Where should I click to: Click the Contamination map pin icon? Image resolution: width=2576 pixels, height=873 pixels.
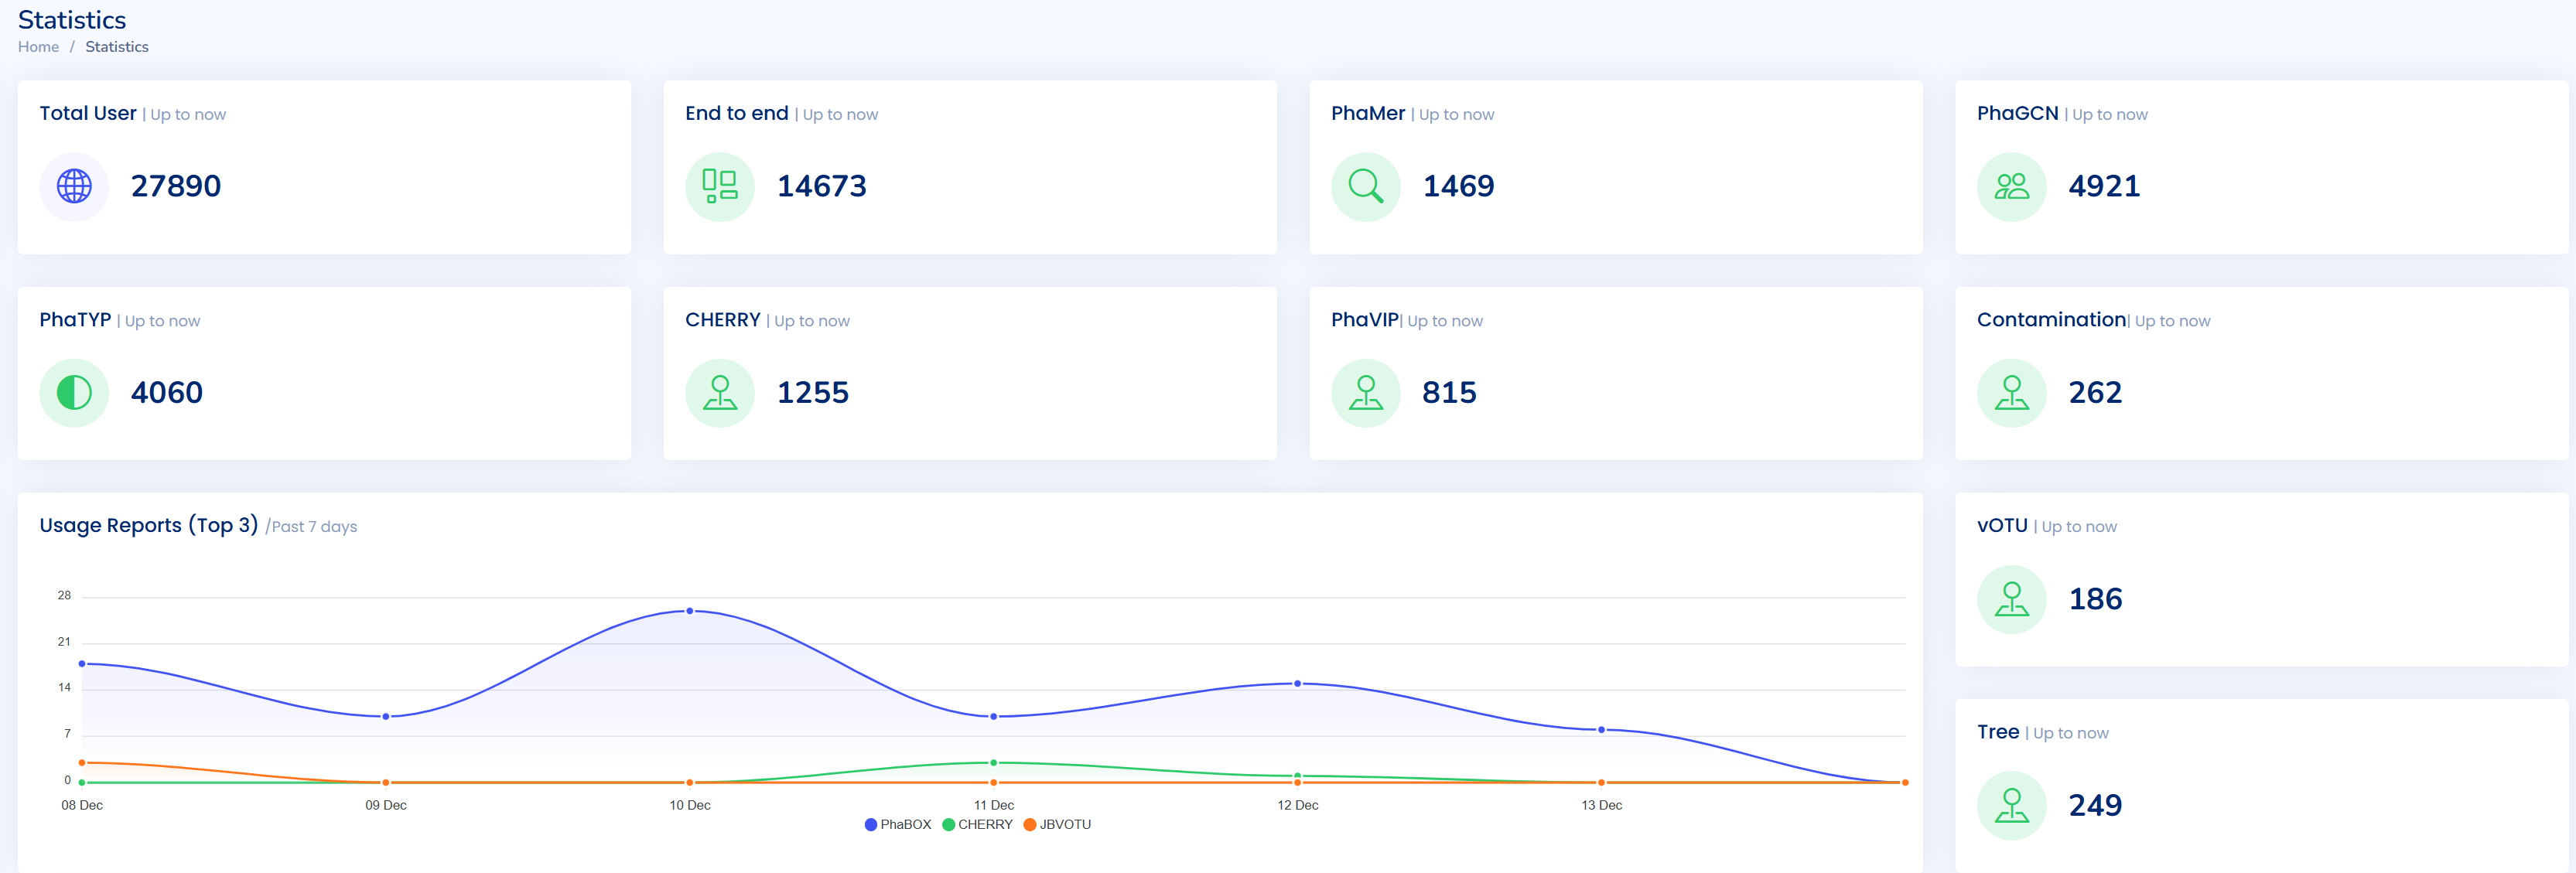[x=2011, y=393]
